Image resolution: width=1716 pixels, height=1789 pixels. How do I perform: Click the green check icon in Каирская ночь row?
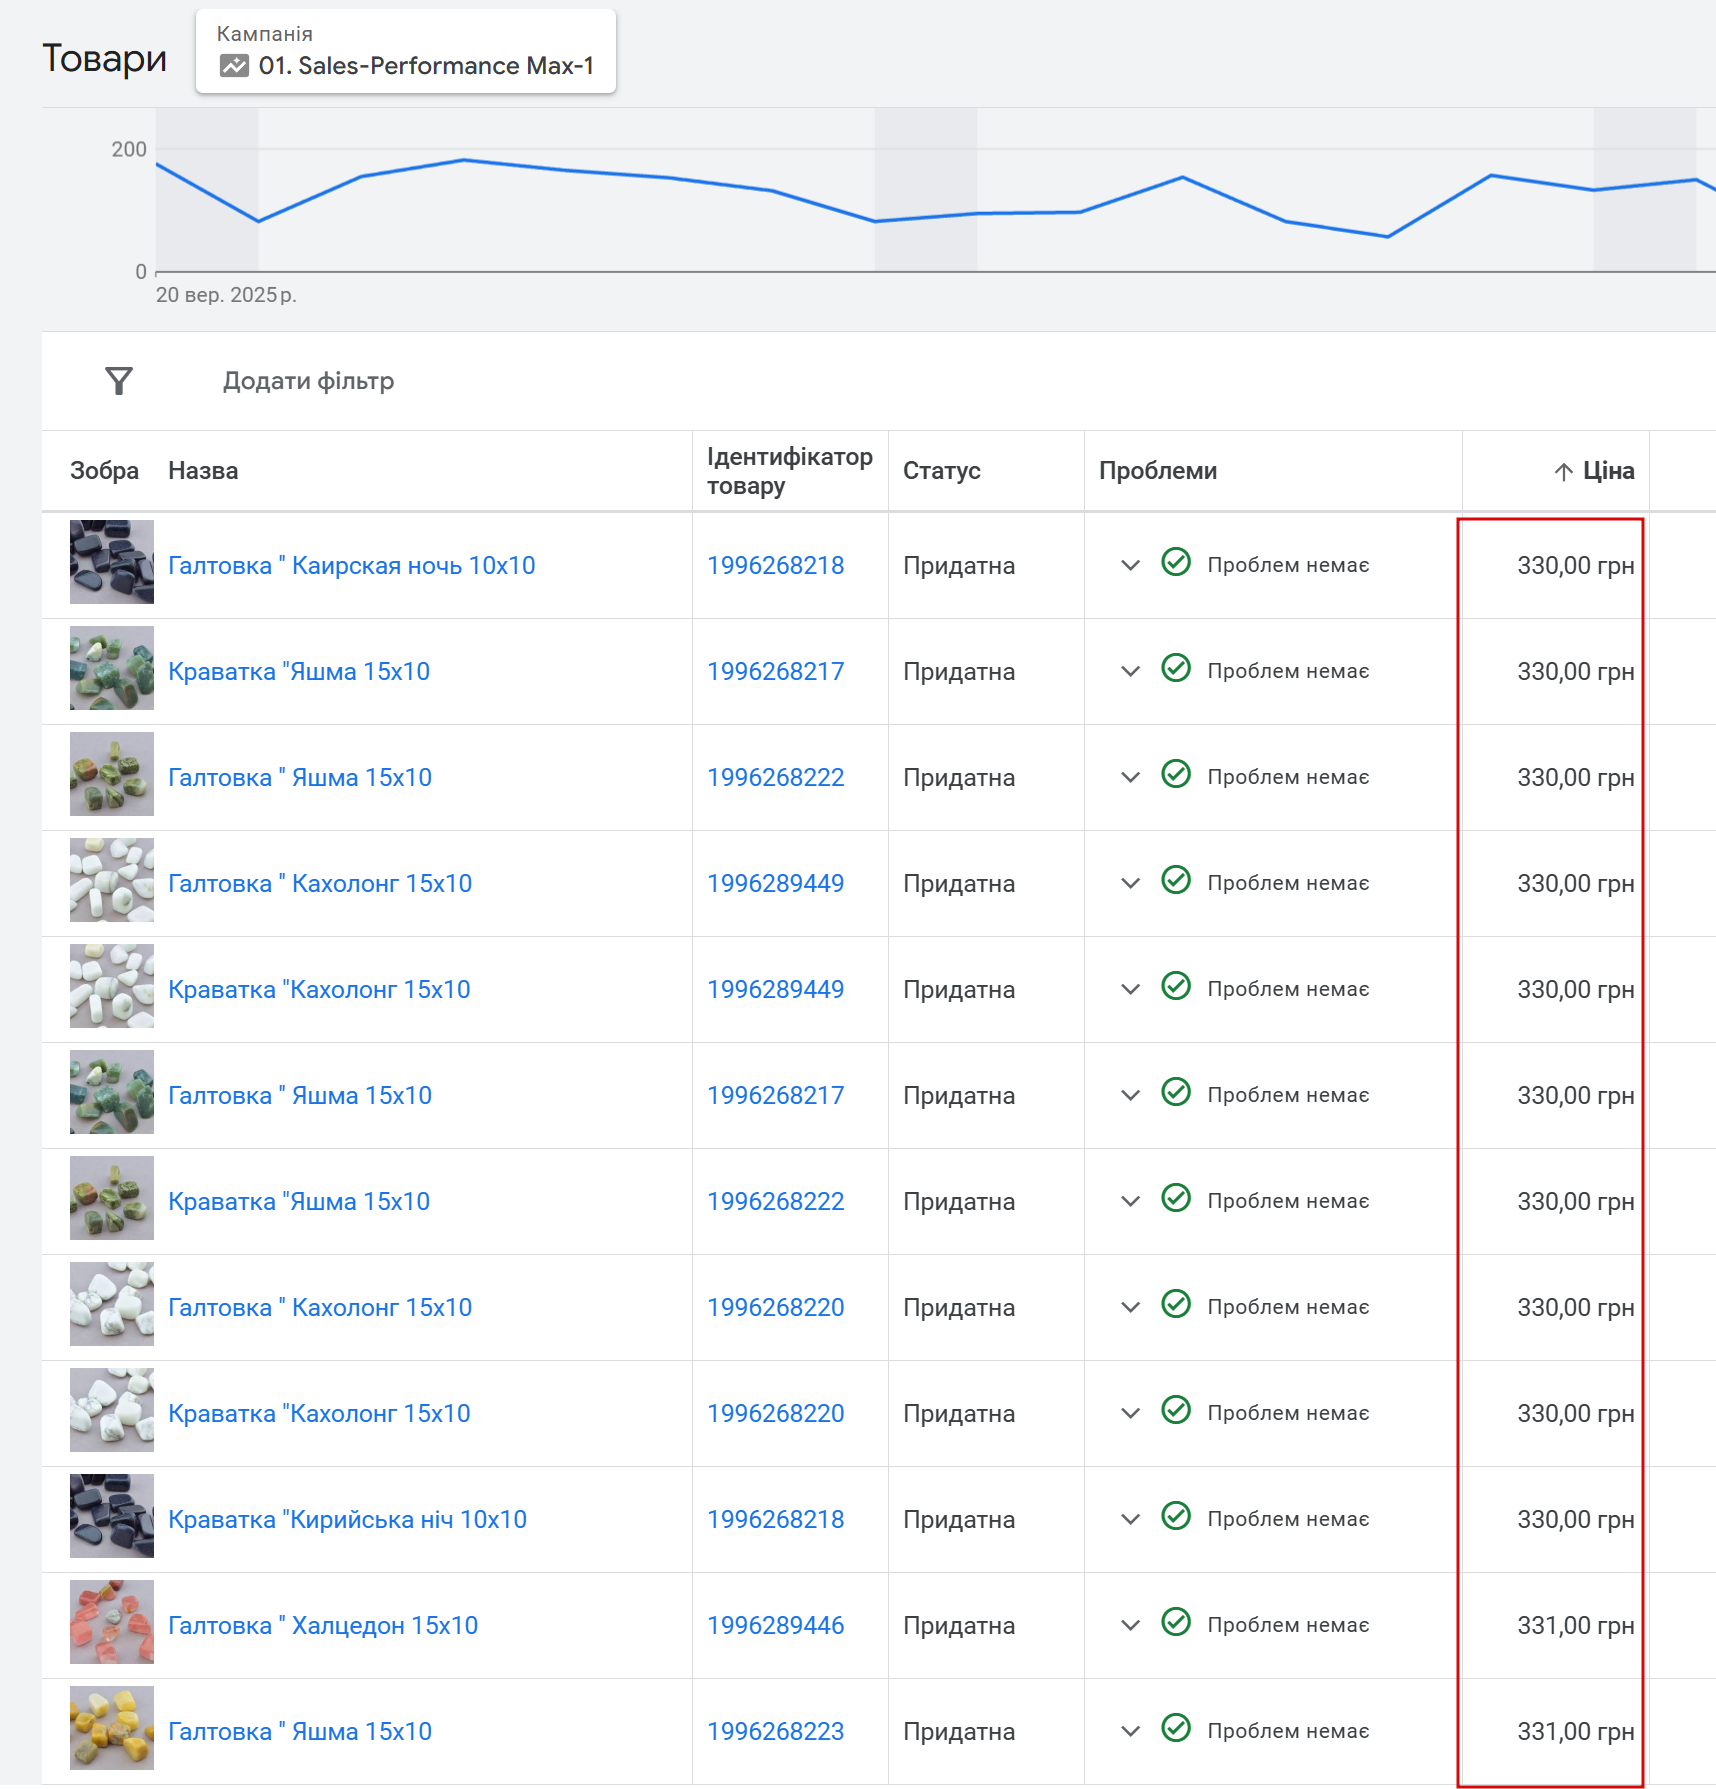coord(1176,562)
